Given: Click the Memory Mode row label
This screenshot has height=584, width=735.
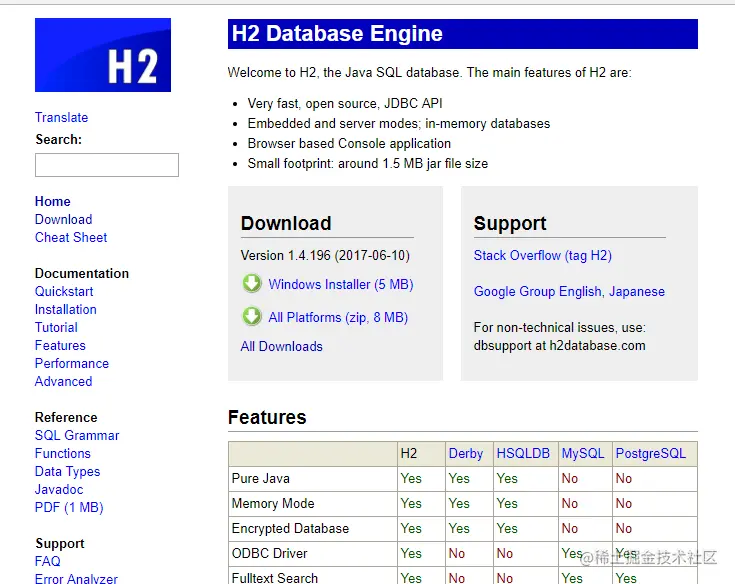Looking at the screenshot, I should [x=273, y=503].
